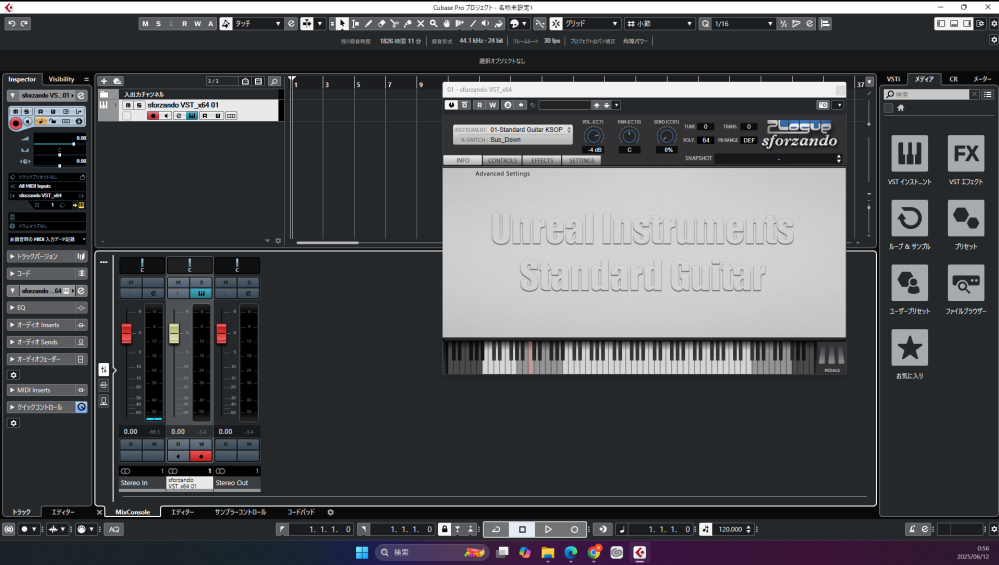
Task: Enable record on sforzando track row
Action: (x=153, y=115)
